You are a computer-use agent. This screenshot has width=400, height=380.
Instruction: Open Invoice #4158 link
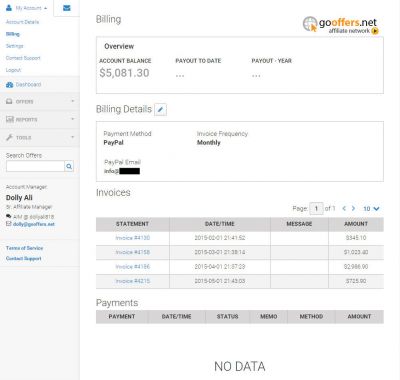pos(133,252)
